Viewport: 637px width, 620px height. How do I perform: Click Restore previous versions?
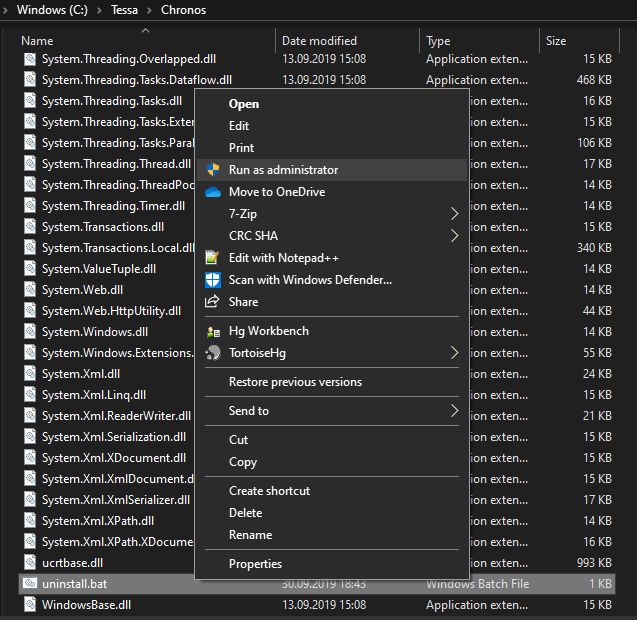pyautogui.click(x=295, y=382)
